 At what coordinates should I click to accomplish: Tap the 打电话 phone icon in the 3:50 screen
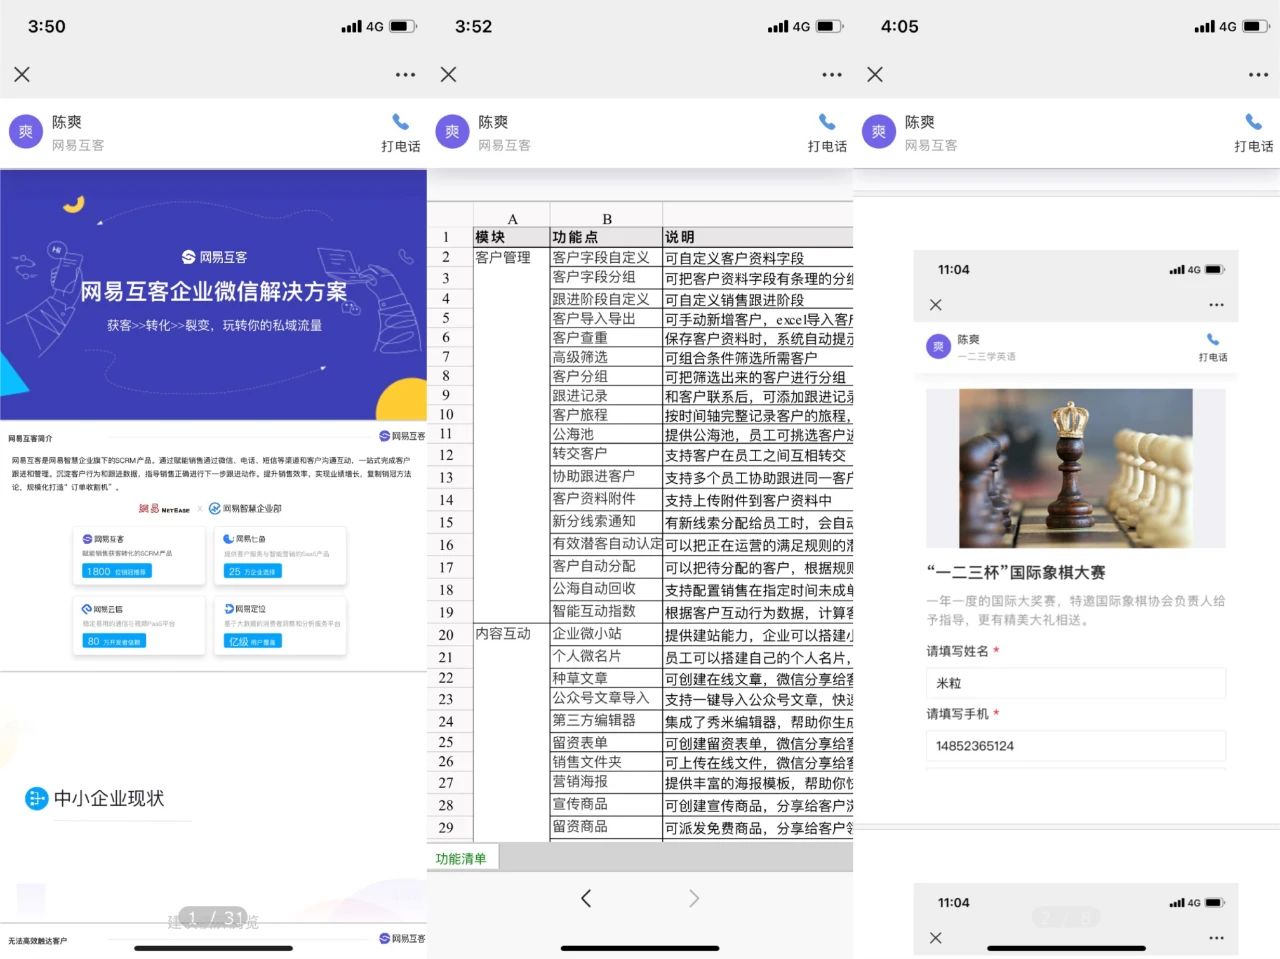point(400,122)
